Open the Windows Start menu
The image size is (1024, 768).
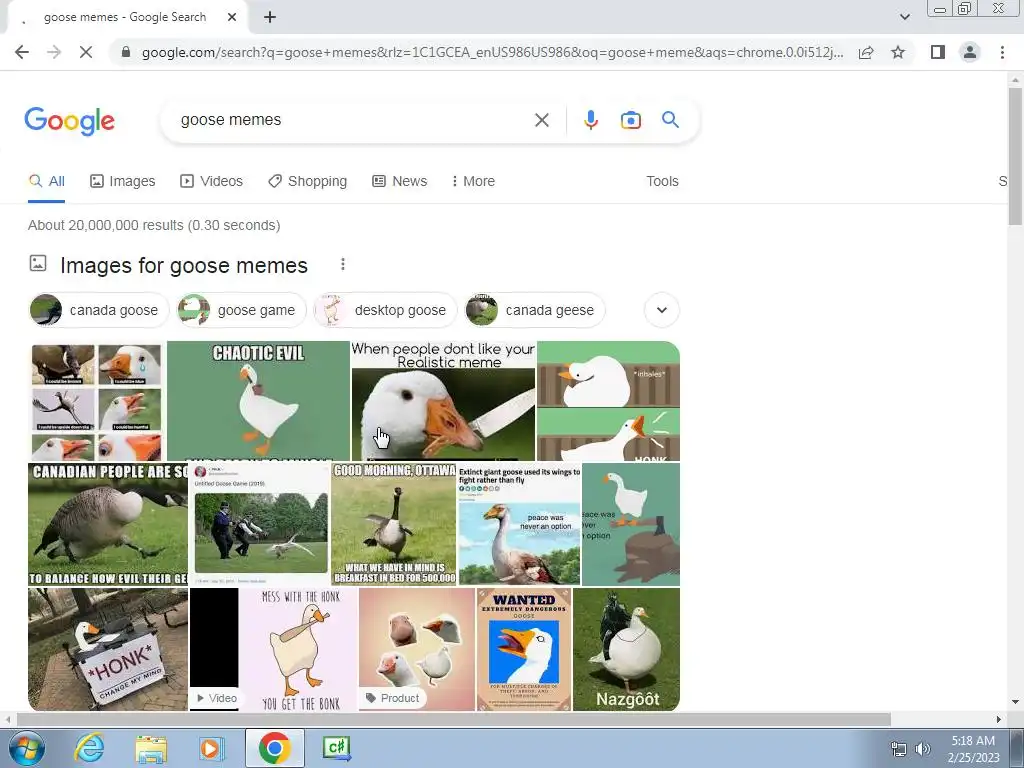27,748
